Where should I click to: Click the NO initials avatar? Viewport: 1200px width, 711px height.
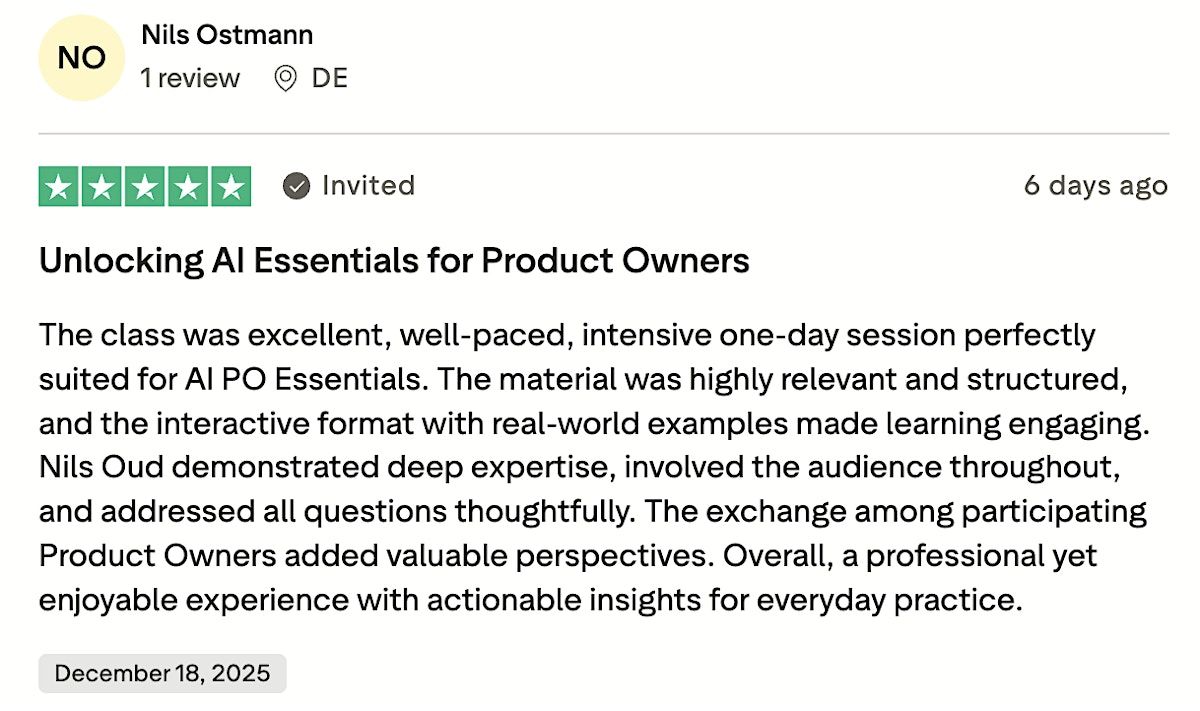[81, 58]
